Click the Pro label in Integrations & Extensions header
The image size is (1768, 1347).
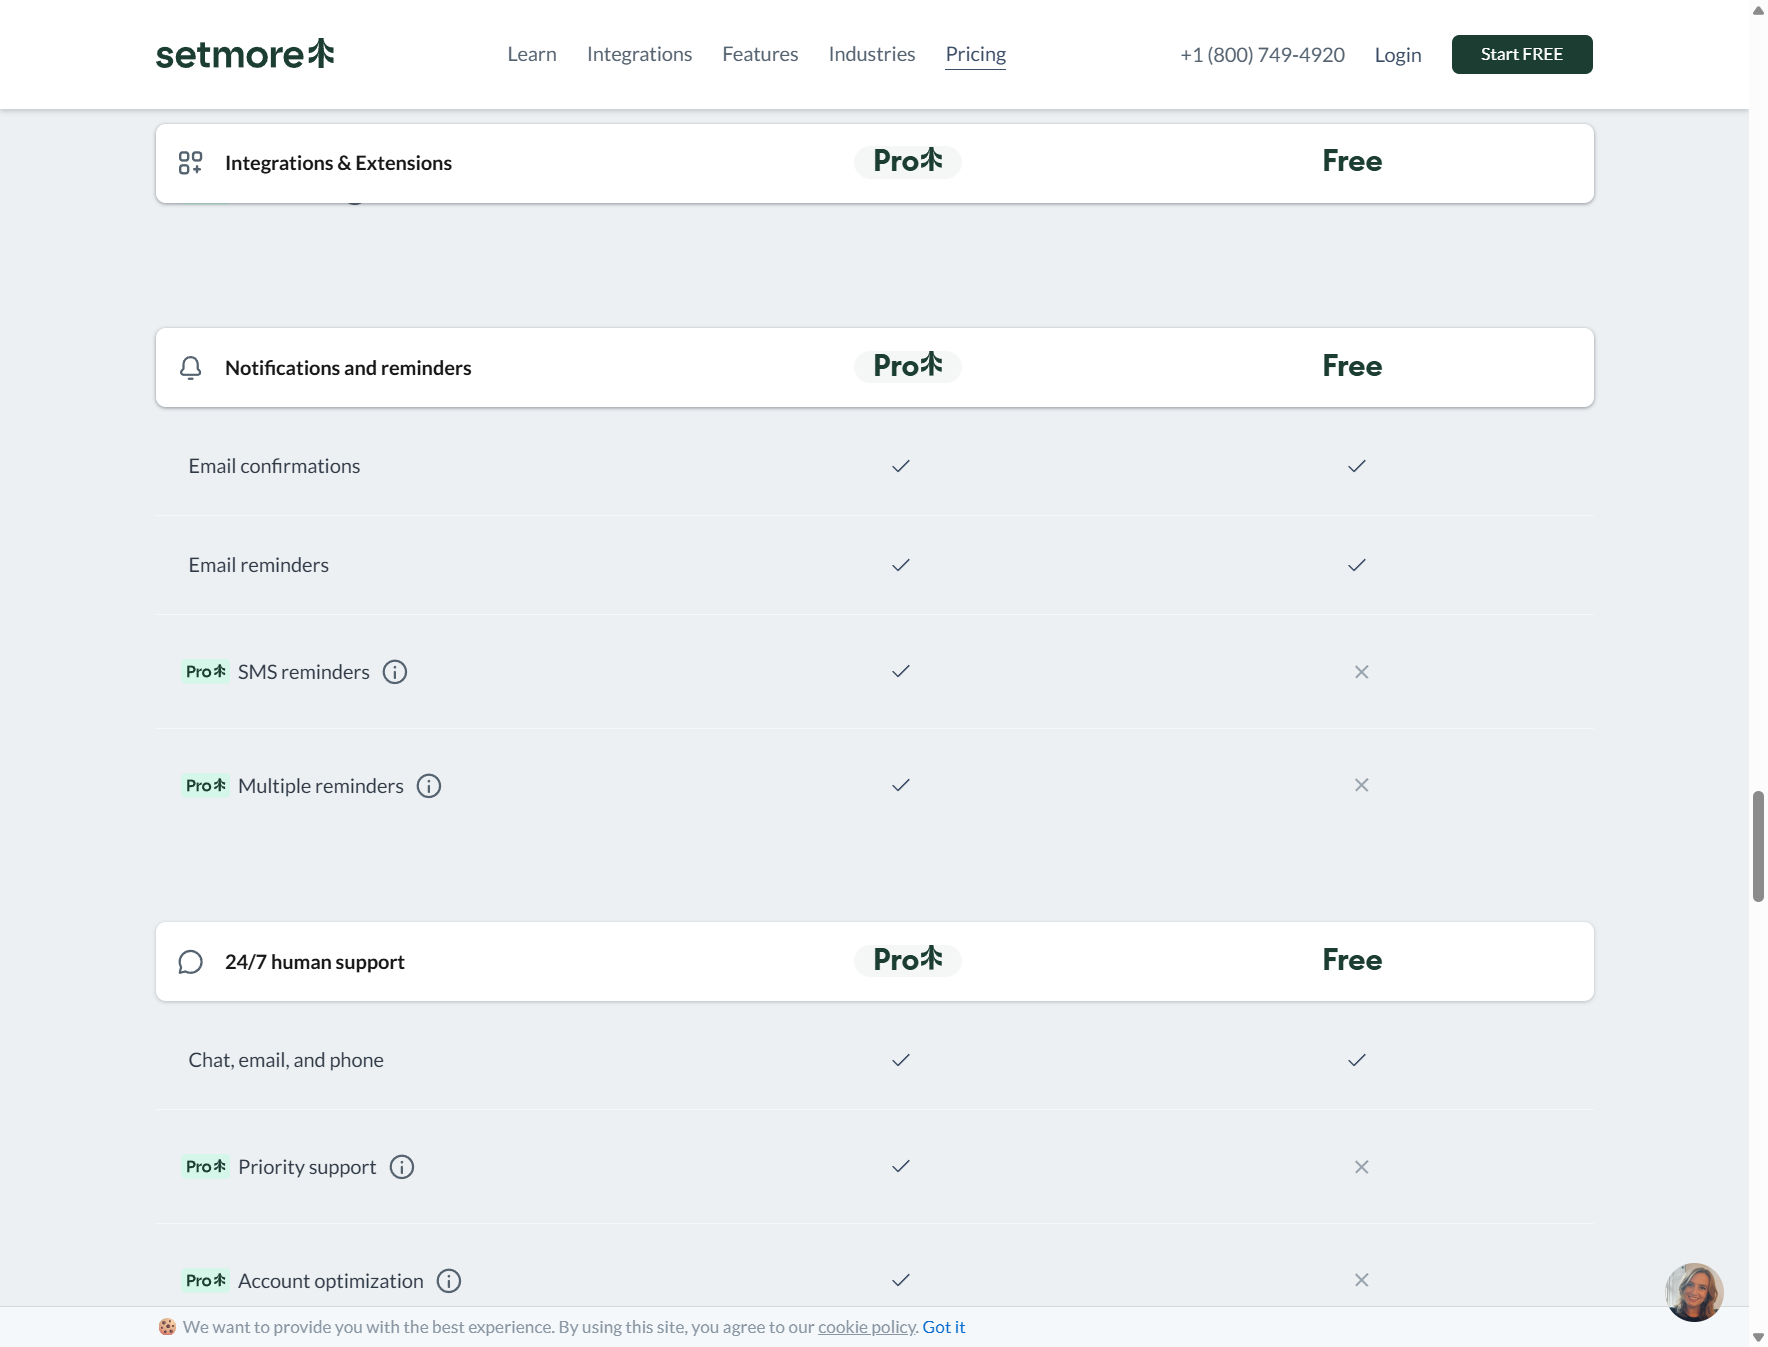pyautogui.click(x=908, y=161)
